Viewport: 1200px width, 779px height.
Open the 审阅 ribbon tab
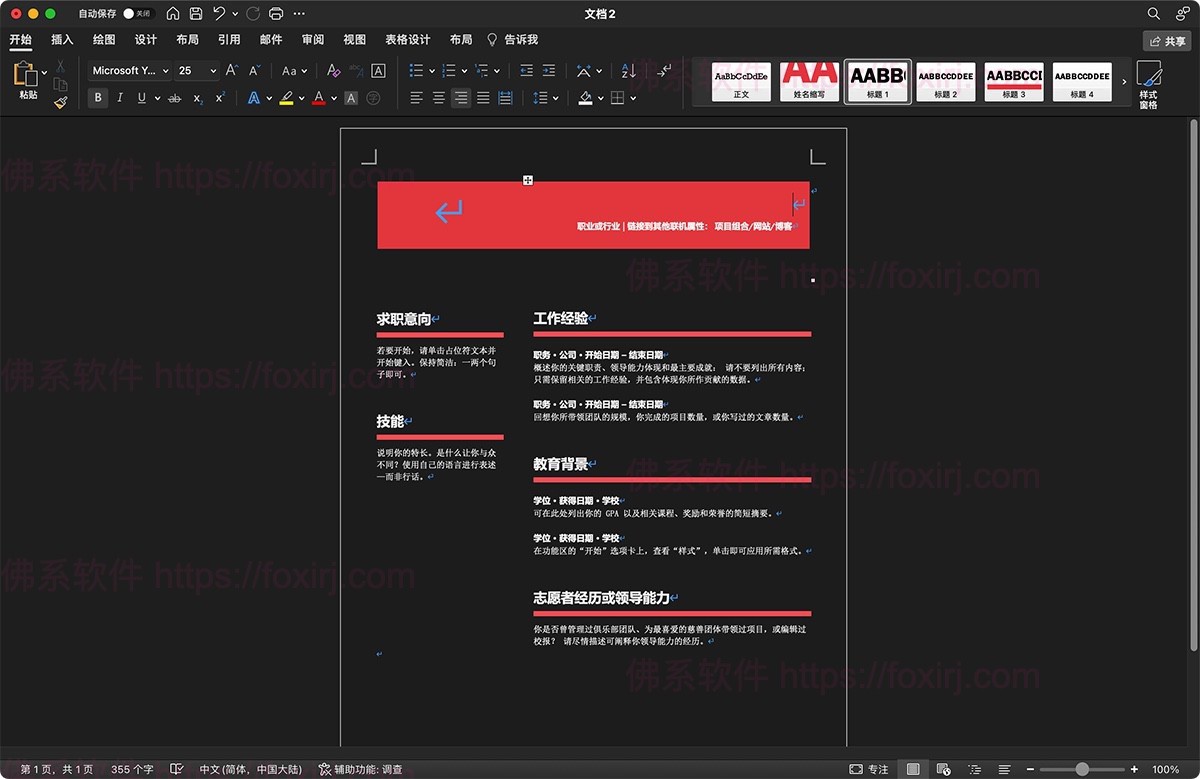[x=312, y=39]
